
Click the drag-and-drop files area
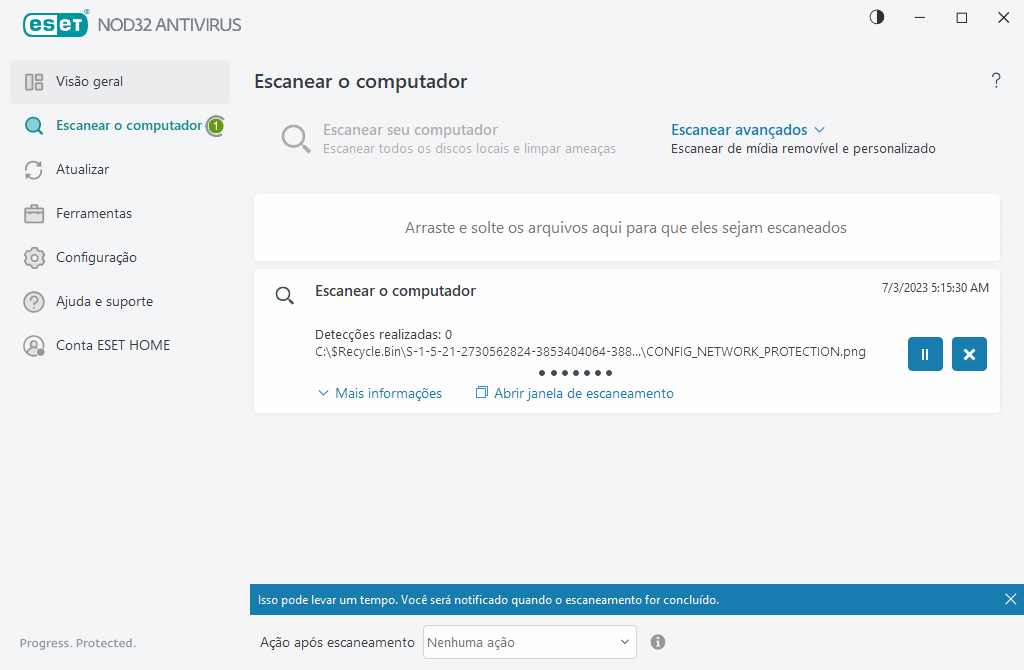click(x=626, y=228)
